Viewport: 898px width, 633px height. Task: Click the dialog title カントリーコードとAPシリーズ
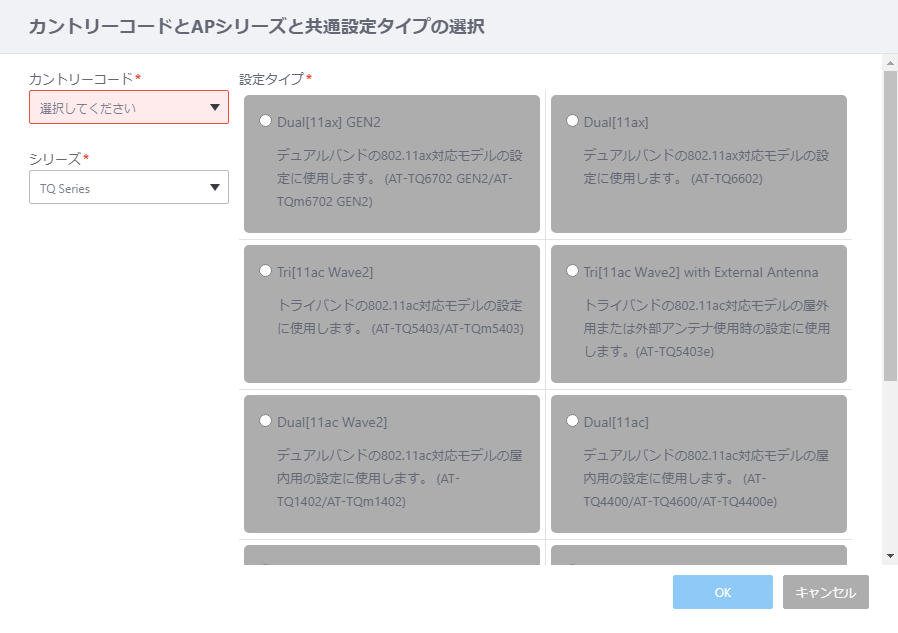pyautogui.click(x=257, y=26)
